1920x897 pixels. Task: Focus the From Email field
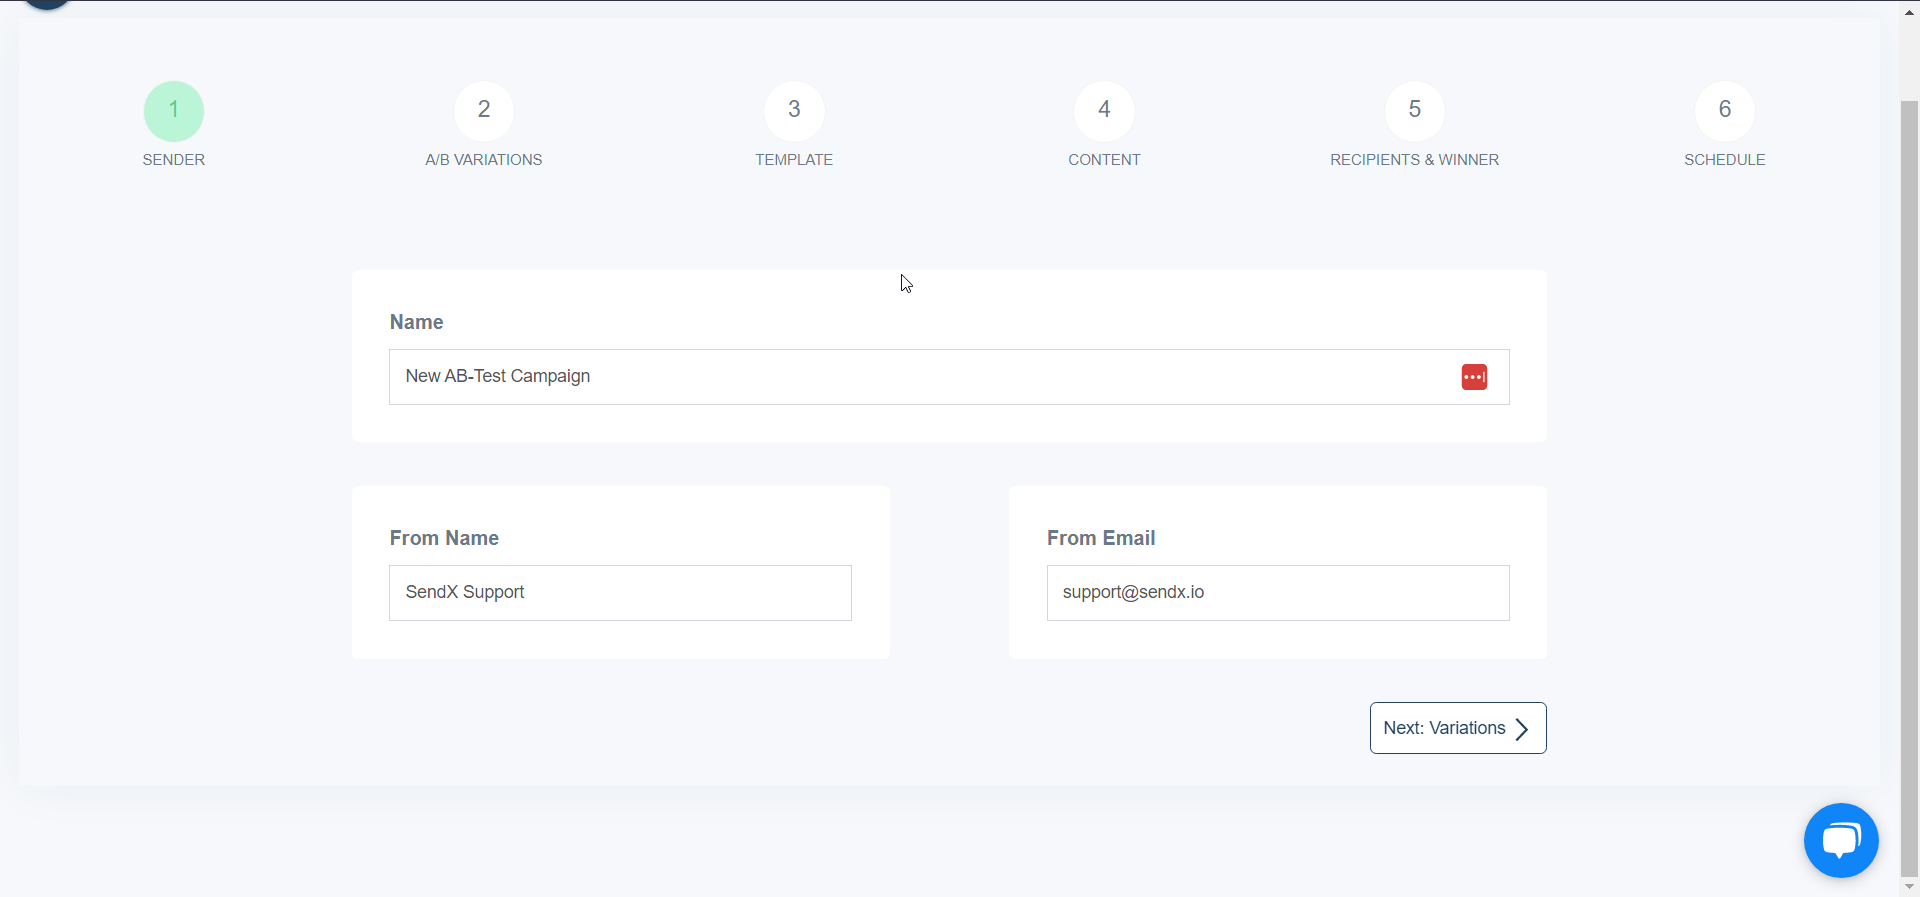click(x=1278, y=593)
